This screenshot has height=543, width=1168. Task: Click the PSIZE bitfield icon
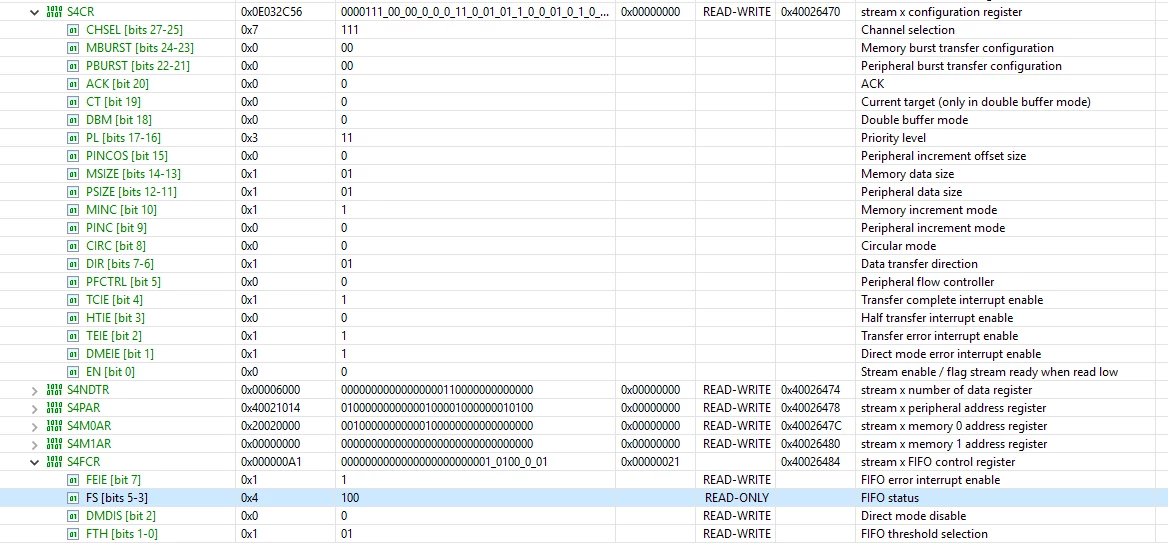[x=73, y=191]
